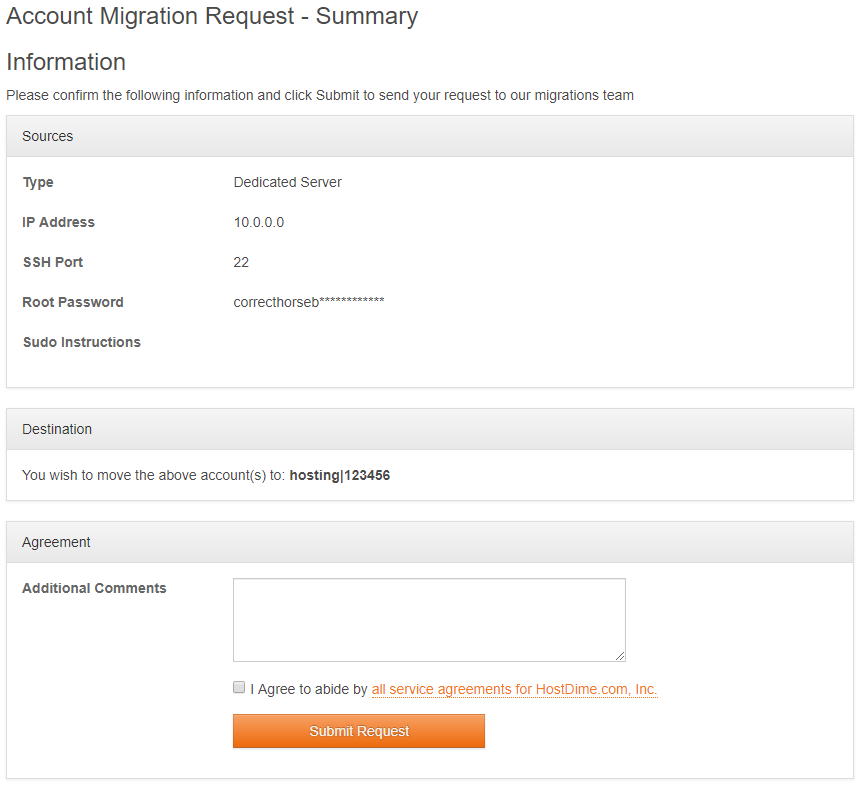Select the Destination section header
Screen dimensions: 861x788
tap(57, 429)
